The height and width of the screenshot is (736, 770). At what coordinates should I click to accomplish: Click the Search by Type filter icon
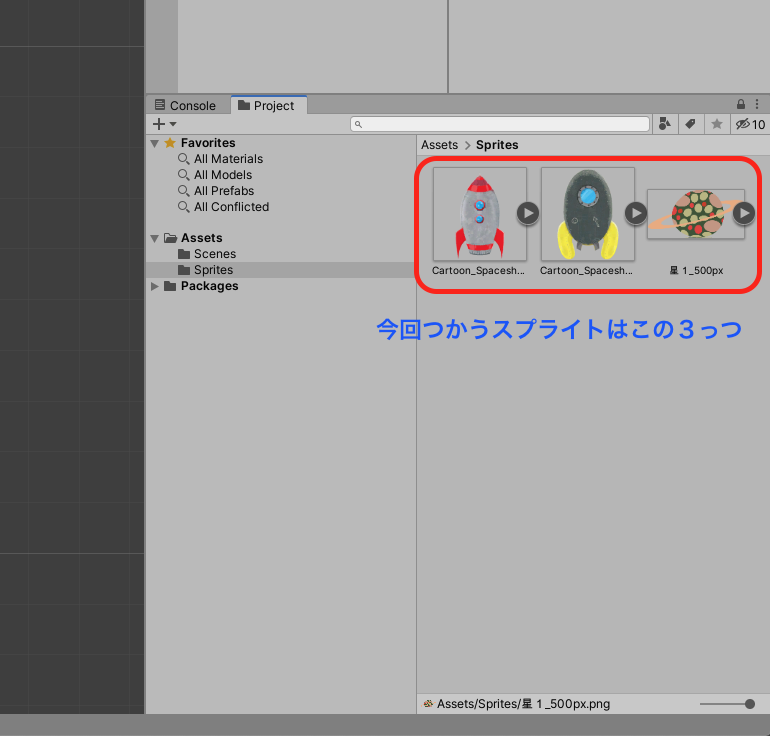(665, 124)
